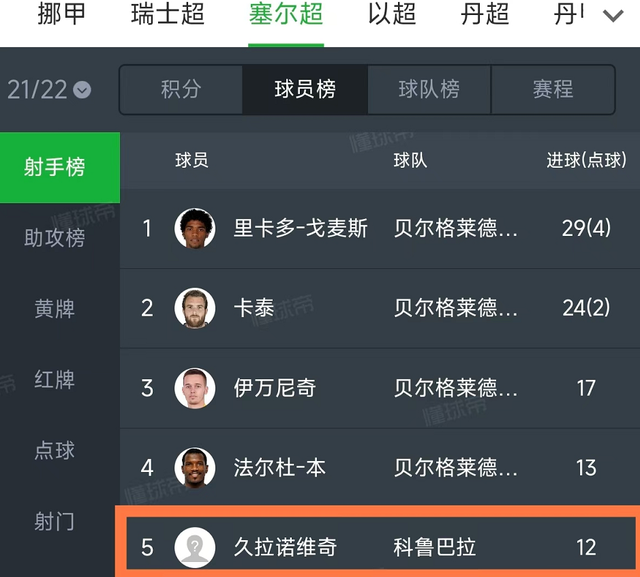Open the 科鲁巴拉 team link
The width and height of the screenshot is (640, 577).
[x=434, y=547]
